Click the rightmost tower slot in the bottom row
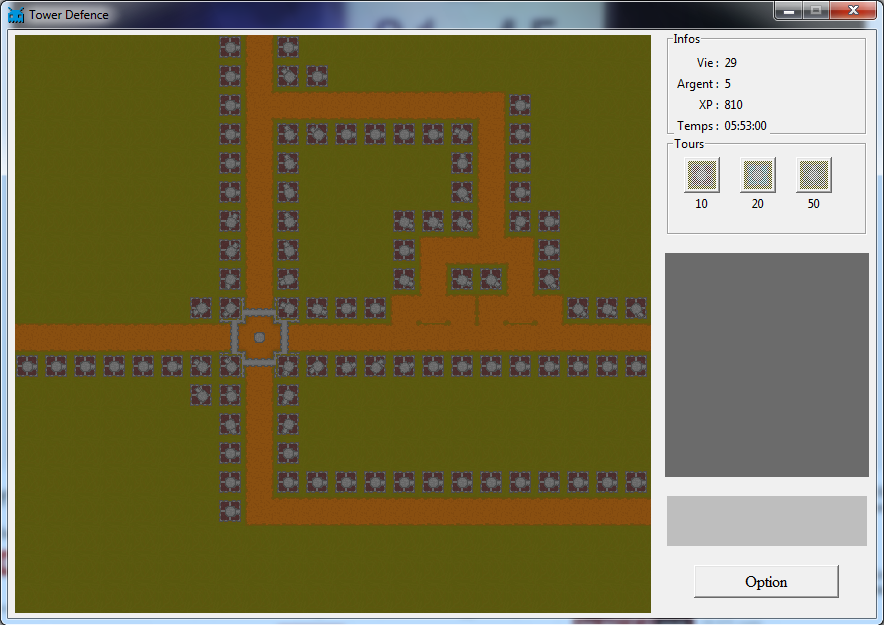Image resolution: width=884 pixels, height=625 pixels. (x=636, y=482)
